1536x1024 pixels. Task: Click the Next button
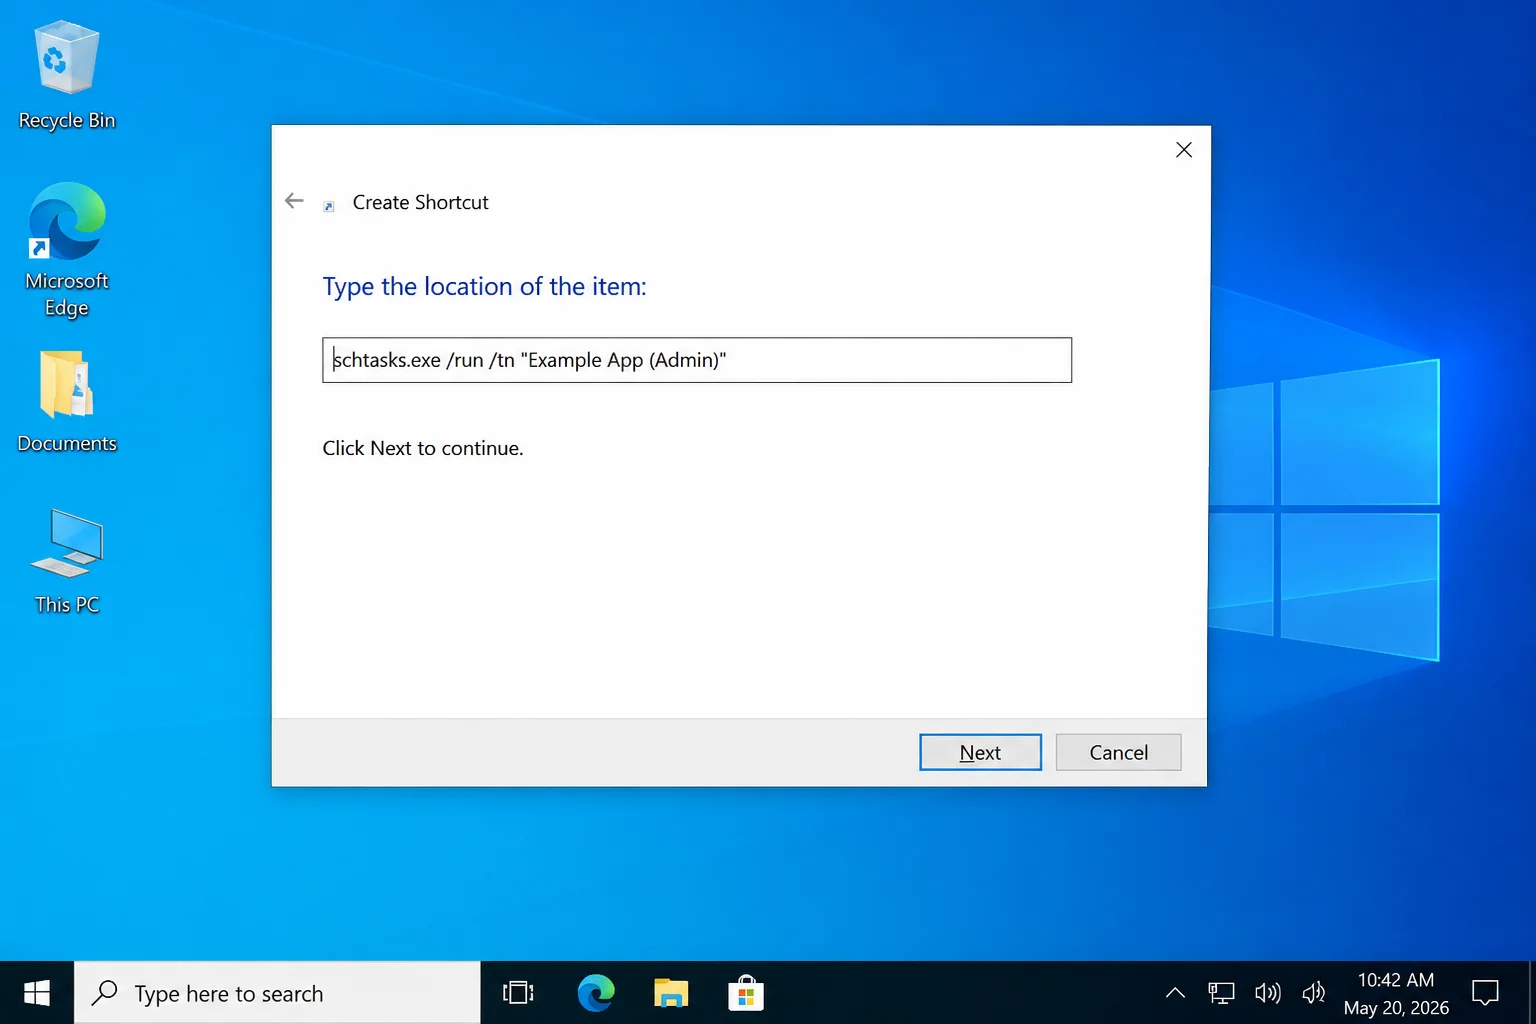[980, 752]
